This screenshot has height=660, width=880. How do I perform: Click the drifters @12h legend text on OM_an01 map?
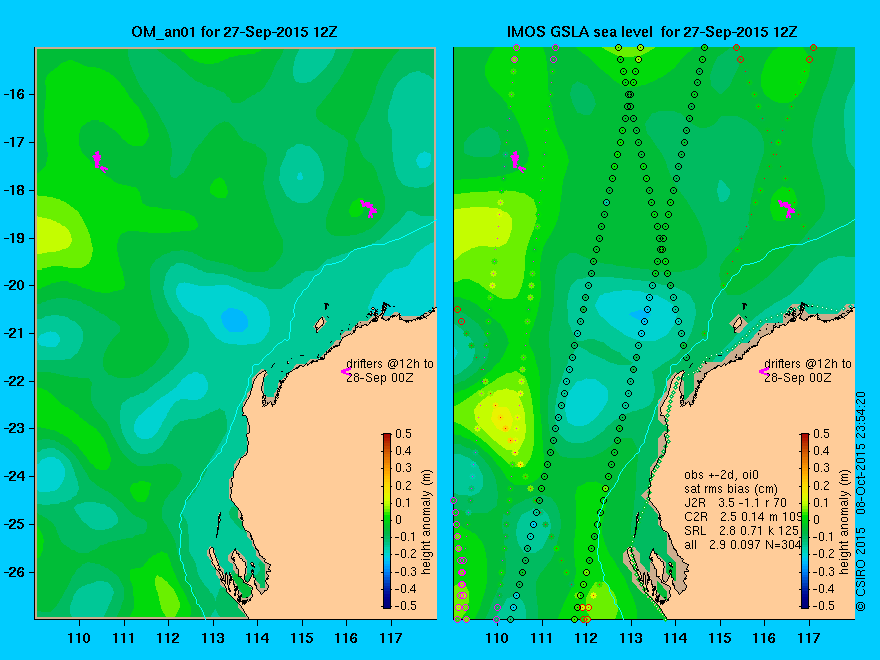389,370
